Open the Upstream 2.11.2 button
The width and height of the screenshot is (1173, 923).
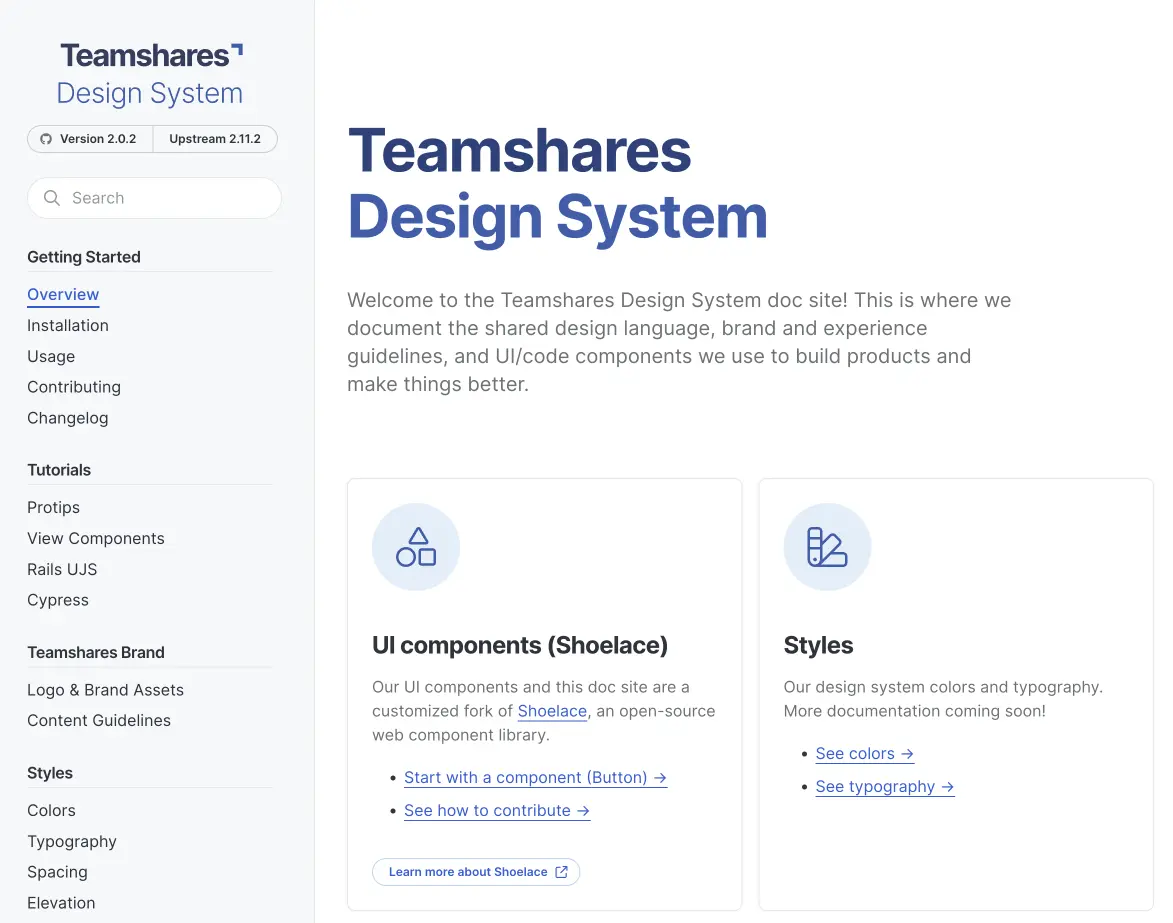click(215, 139)
